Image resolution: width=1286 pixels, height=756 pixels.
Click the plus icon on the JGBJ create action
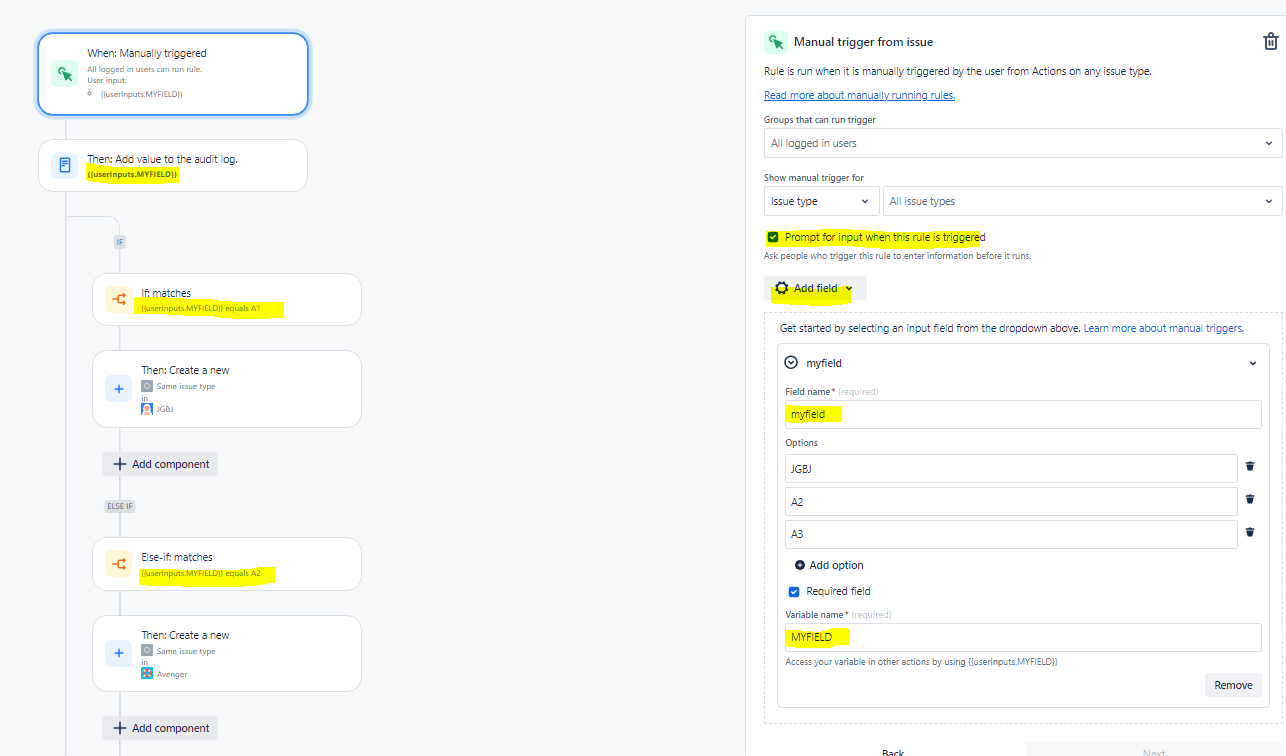point(118,388)
